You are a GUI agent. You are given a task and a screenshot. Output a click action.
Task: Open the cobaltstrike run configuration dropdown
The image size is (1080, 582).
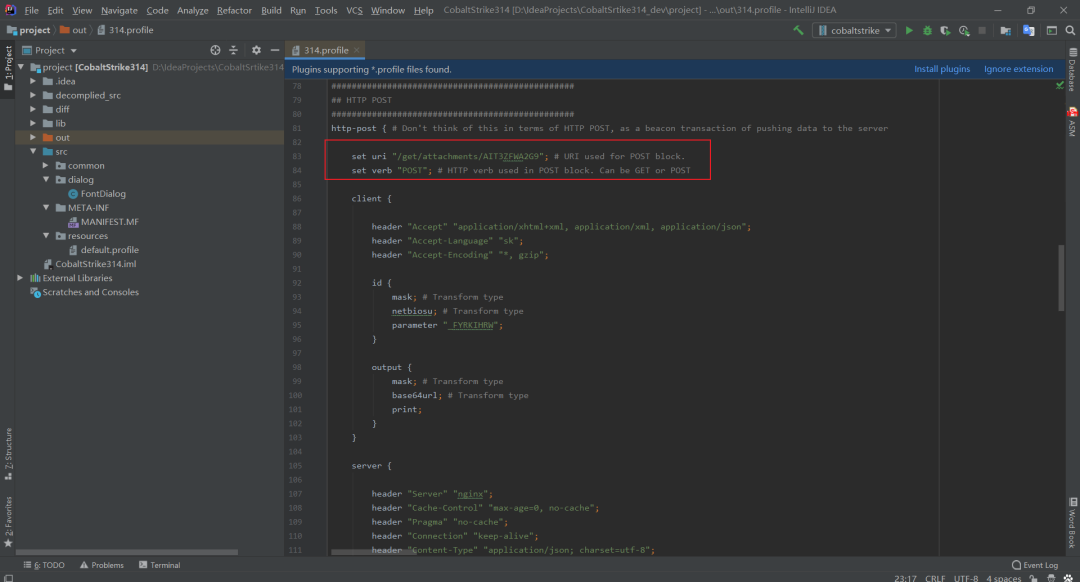(854, 30)
